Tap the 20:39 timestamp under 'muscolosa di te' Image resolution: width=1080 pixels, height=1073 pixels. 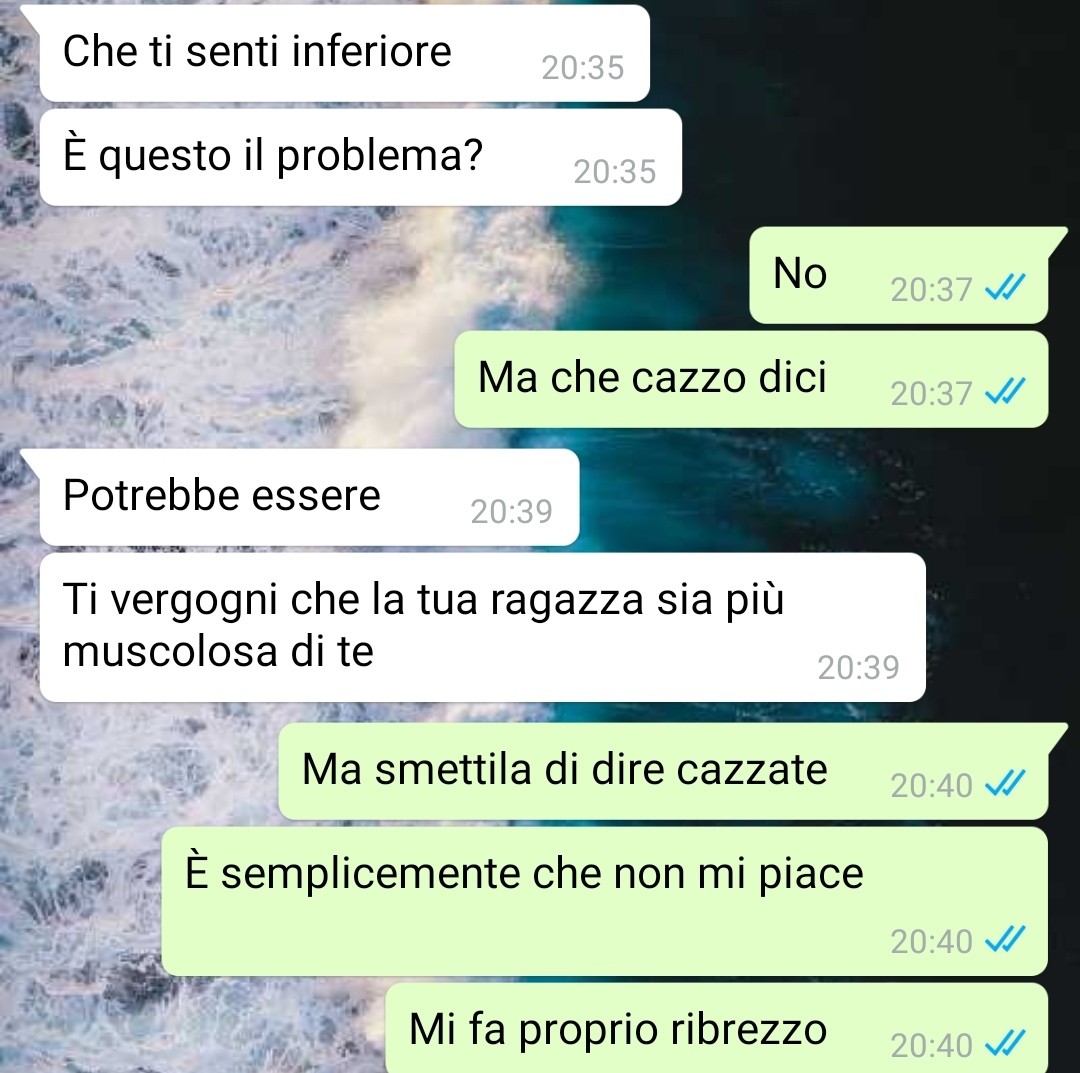click(x=858, y=667)
